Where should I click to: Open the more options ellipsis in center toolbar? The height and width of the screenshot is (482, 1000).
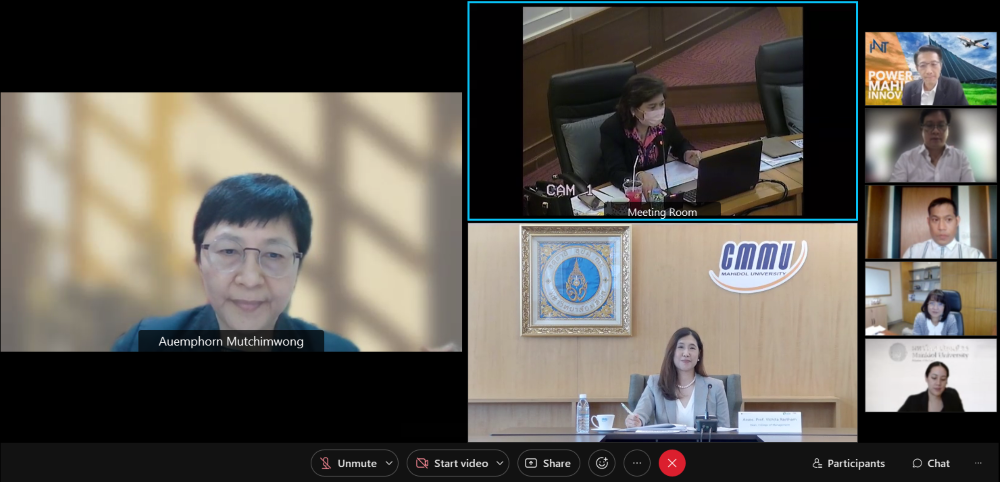[637, 463]
